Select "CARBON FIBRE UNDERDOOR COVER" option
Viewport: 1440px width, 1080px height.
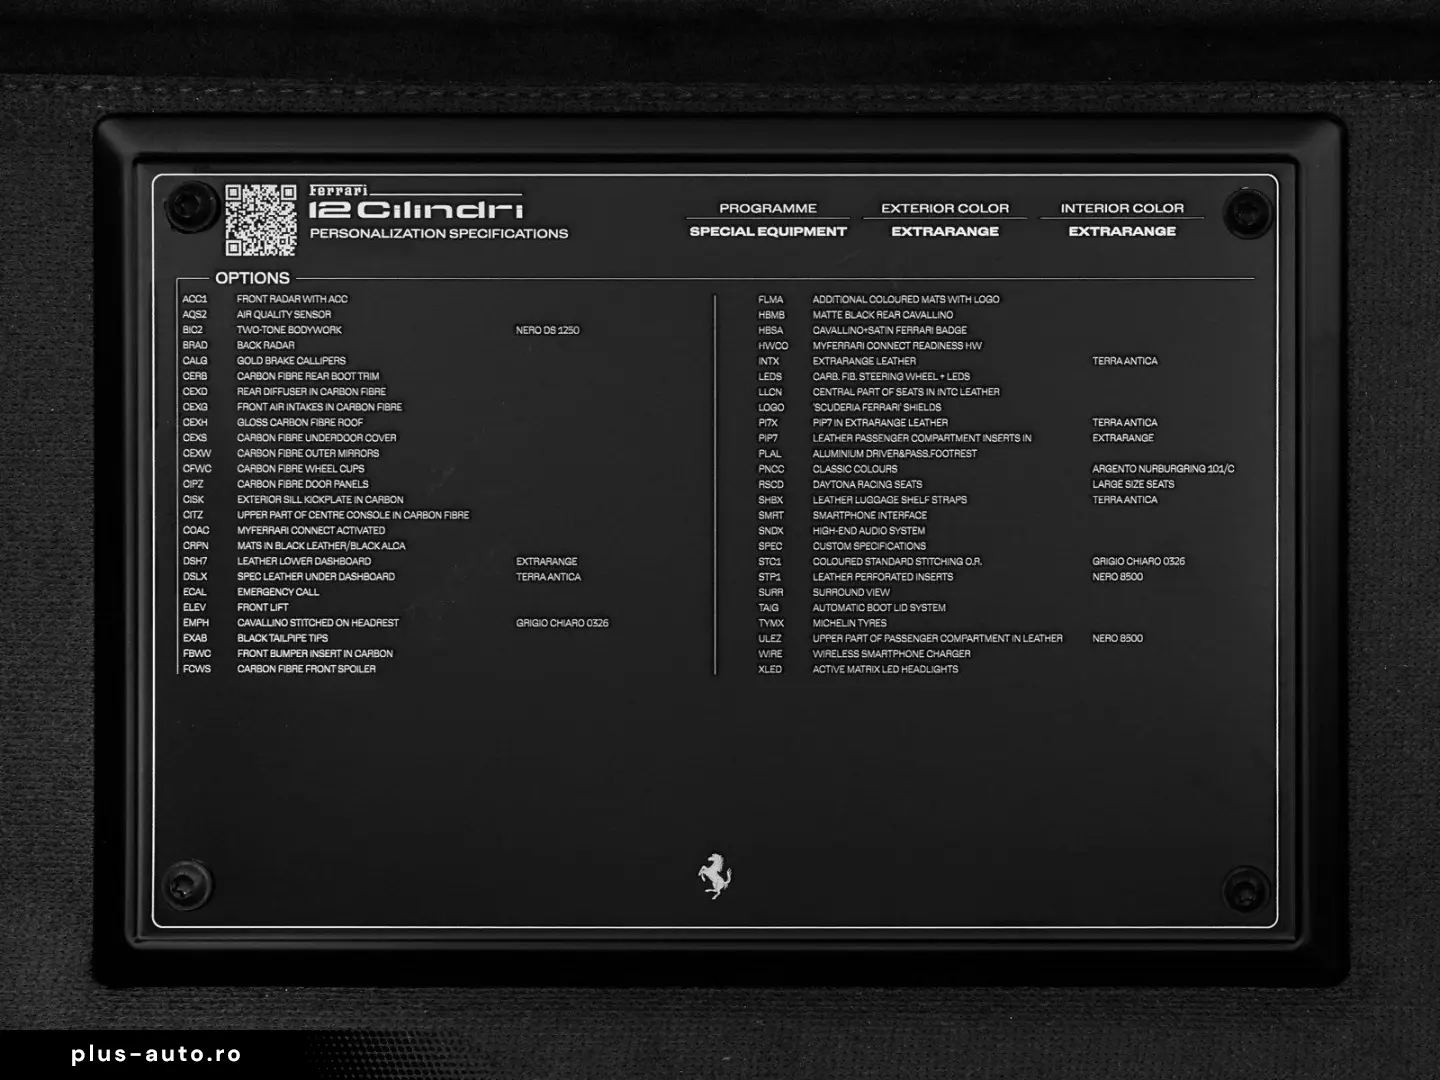pos(317,438)
